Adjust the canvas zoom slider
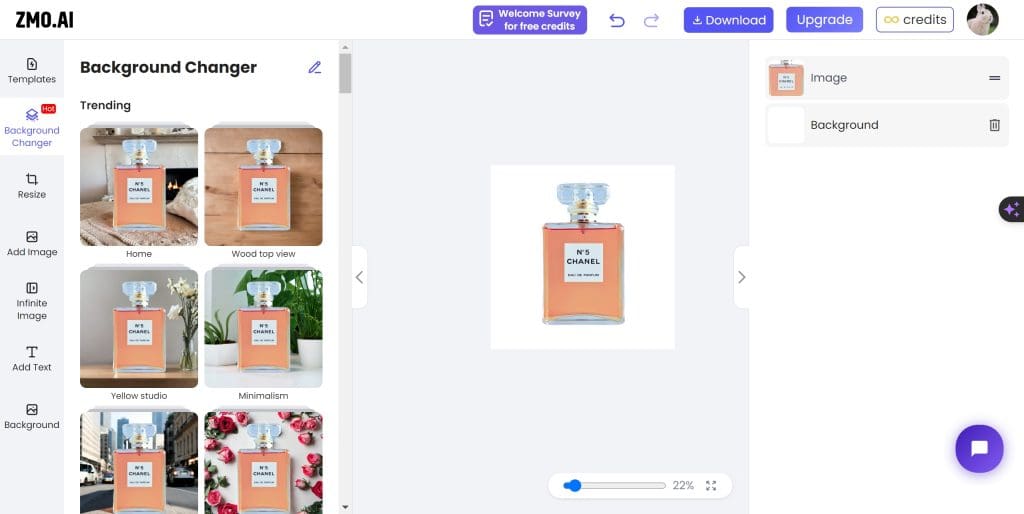1024x514 pixels. coord(615,485)
